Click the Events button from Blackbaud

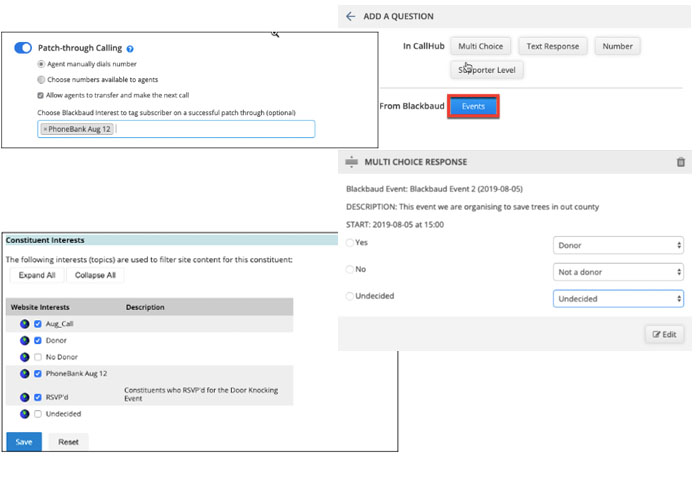473,106
